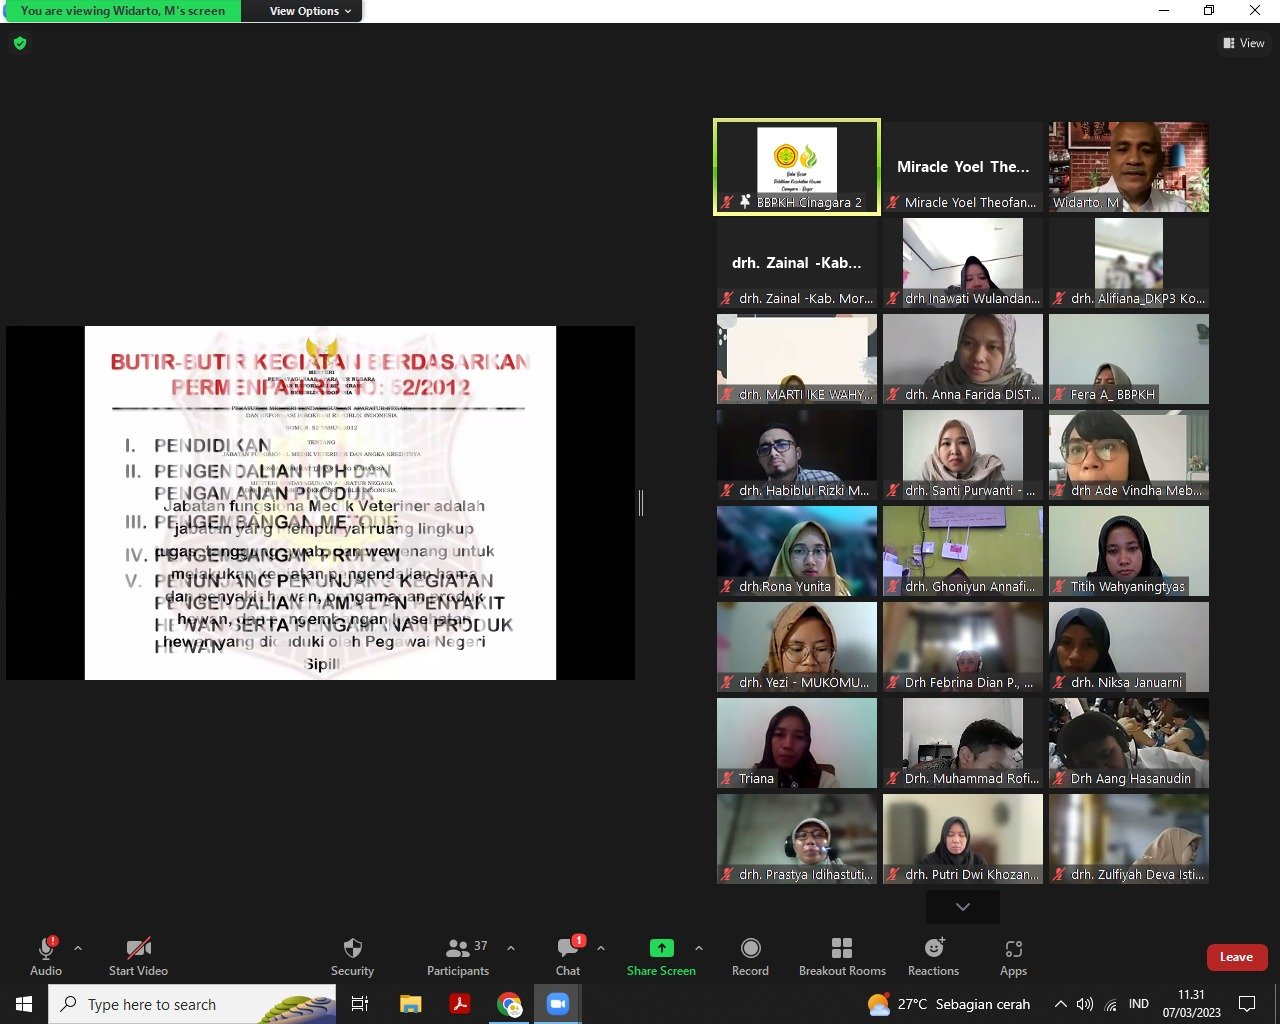
Task: Click the green encryption shield icon
Action: [20, 44]
